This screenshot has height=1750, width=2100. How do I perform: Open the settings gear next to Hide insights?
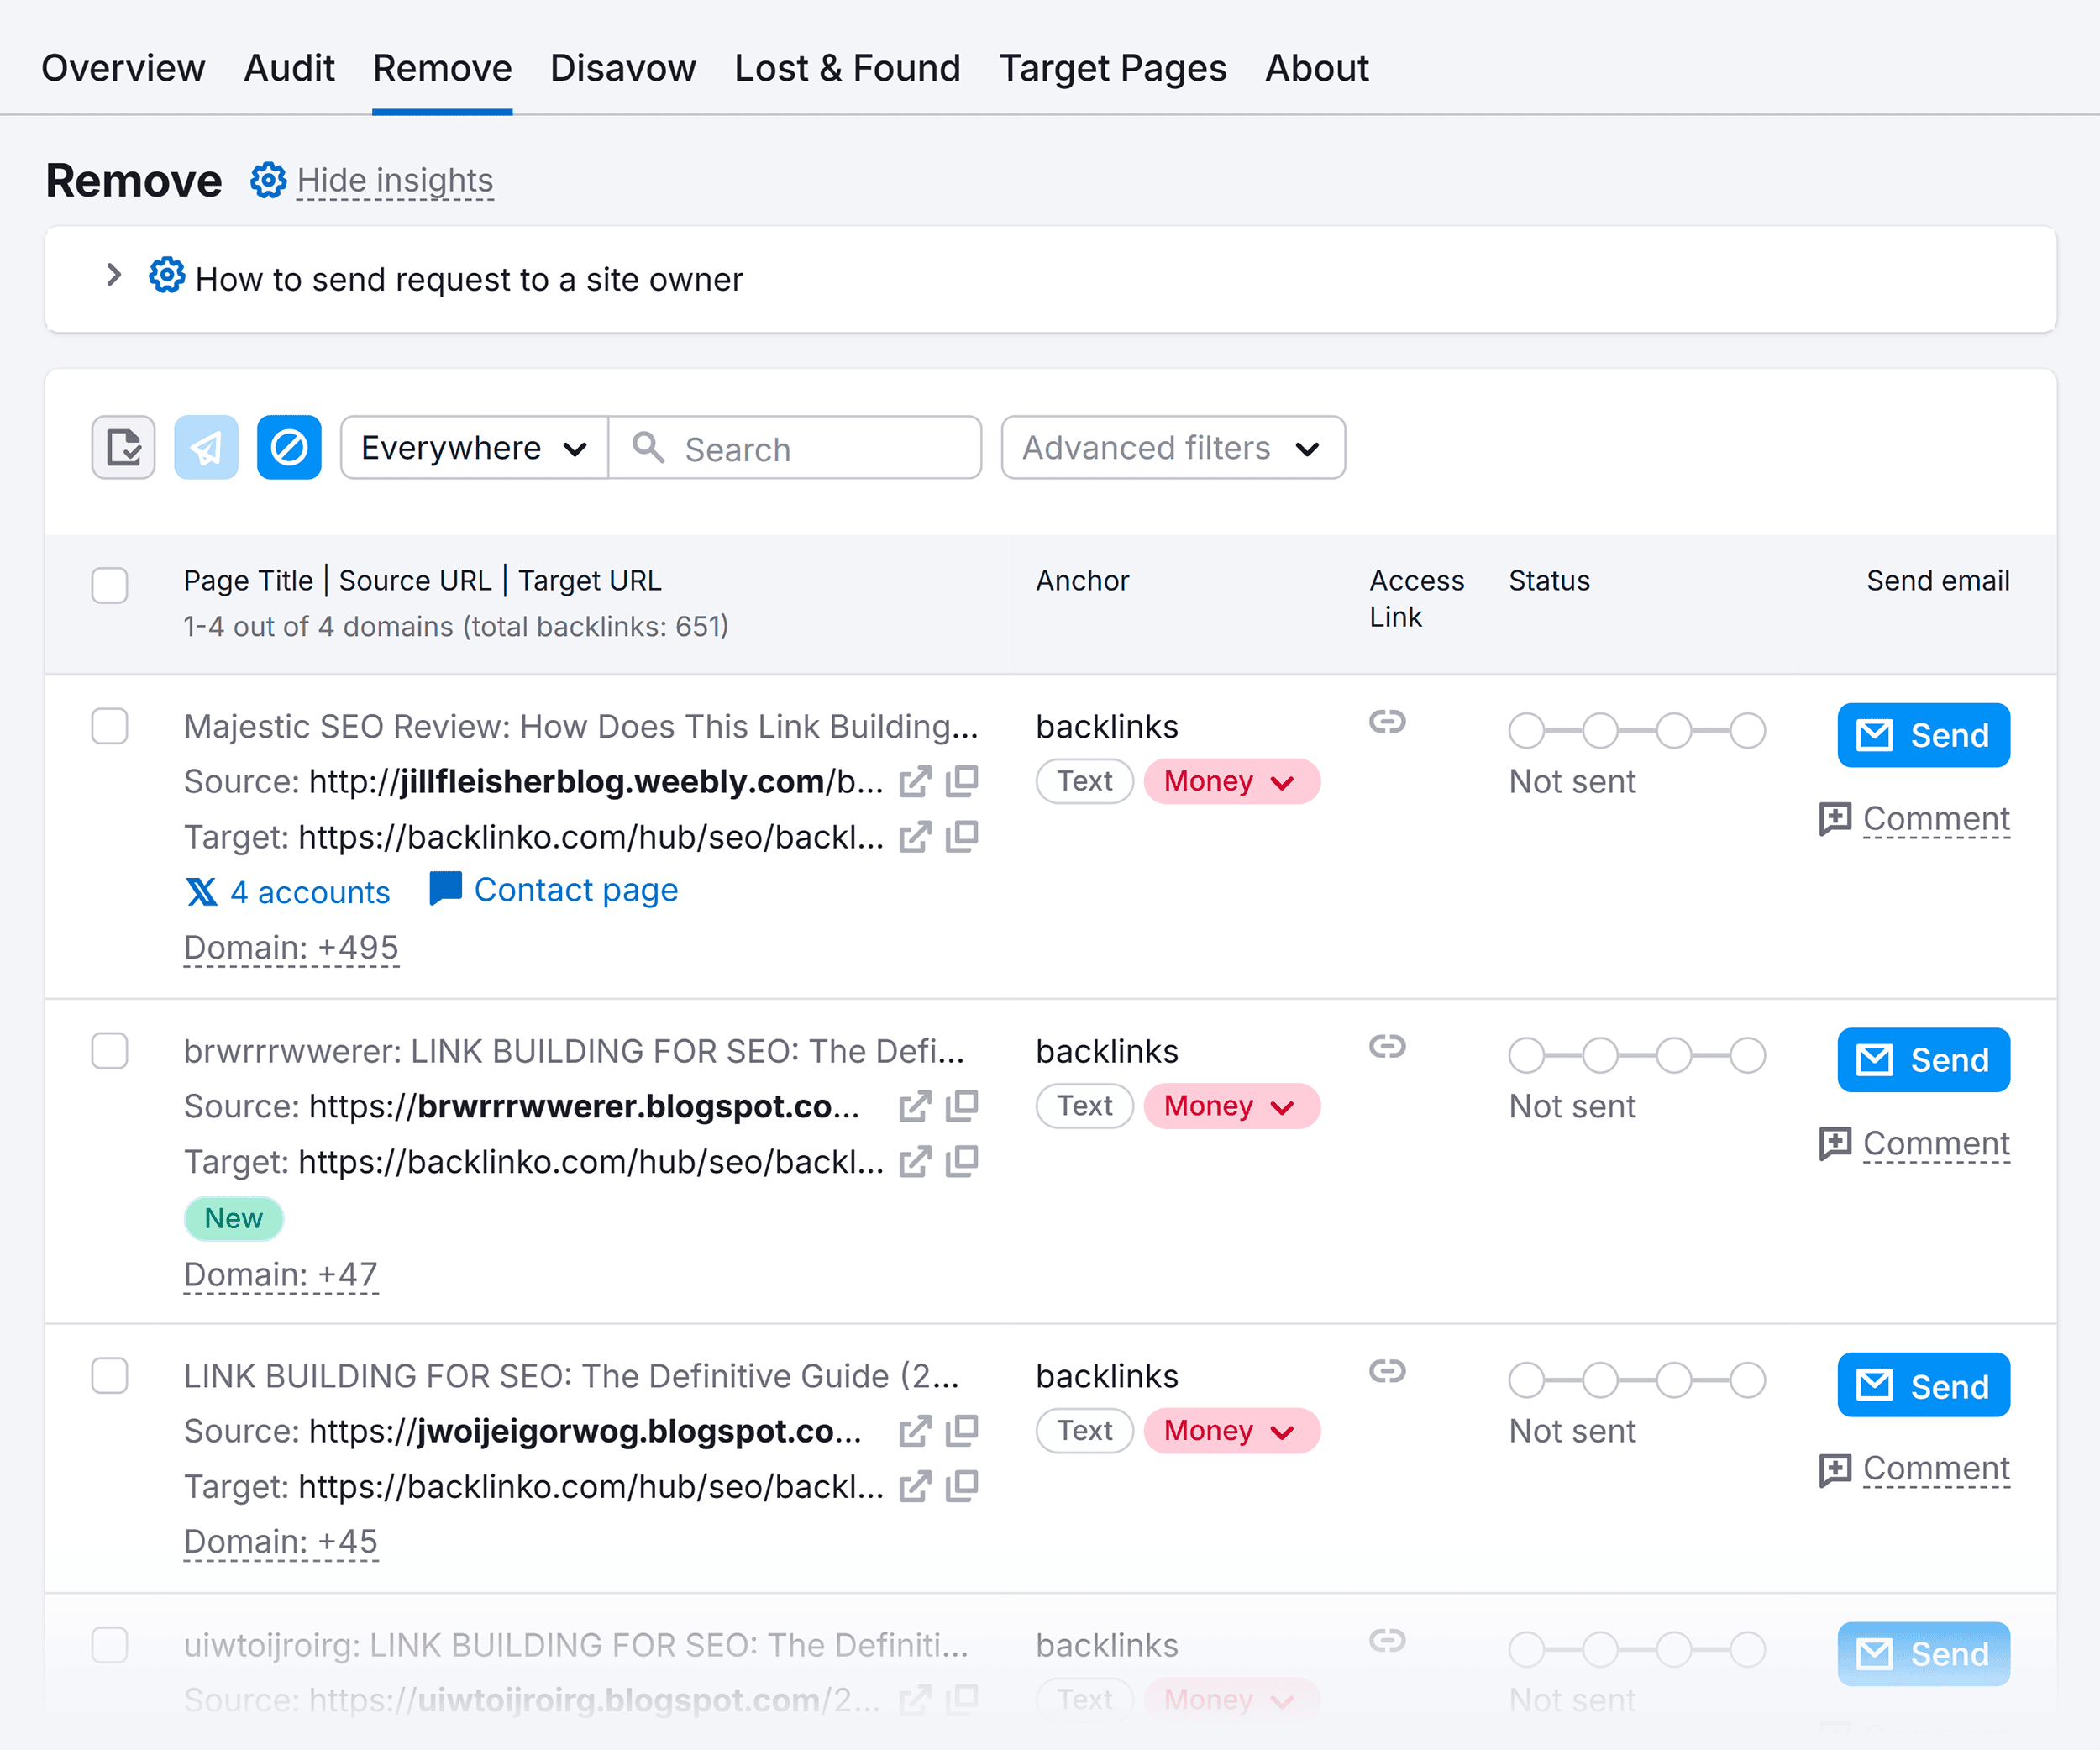[267, 181]
